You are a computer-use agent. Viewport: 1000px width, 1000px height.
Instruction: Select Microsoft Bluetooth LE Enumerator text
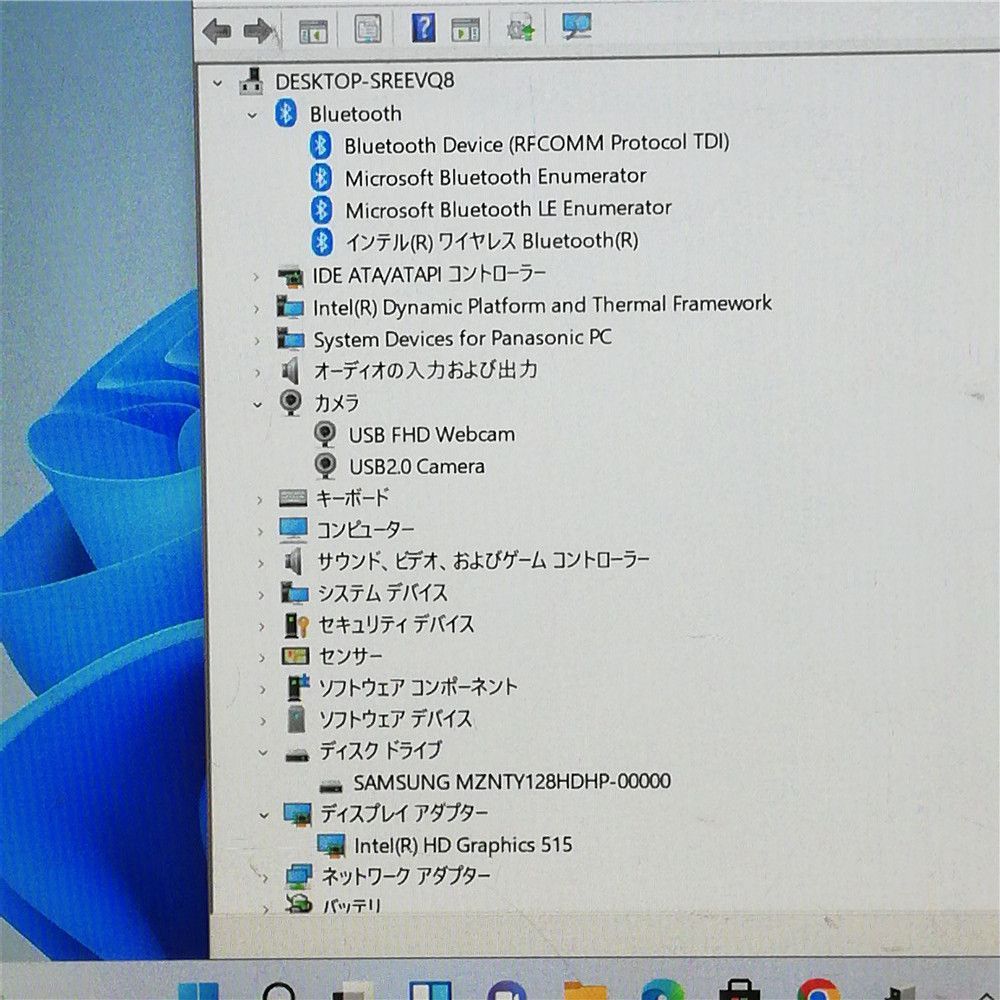(x=508, y=209)
